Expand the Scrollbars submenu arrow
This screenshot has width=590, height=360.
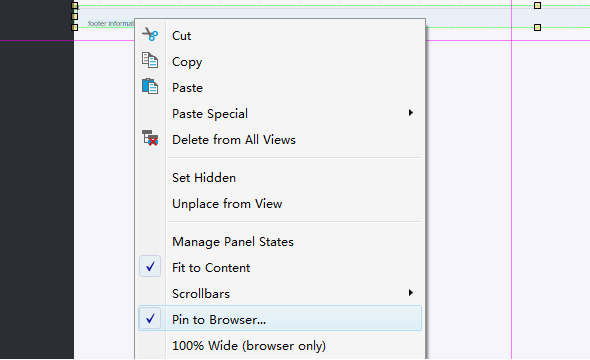pos(411,293)
